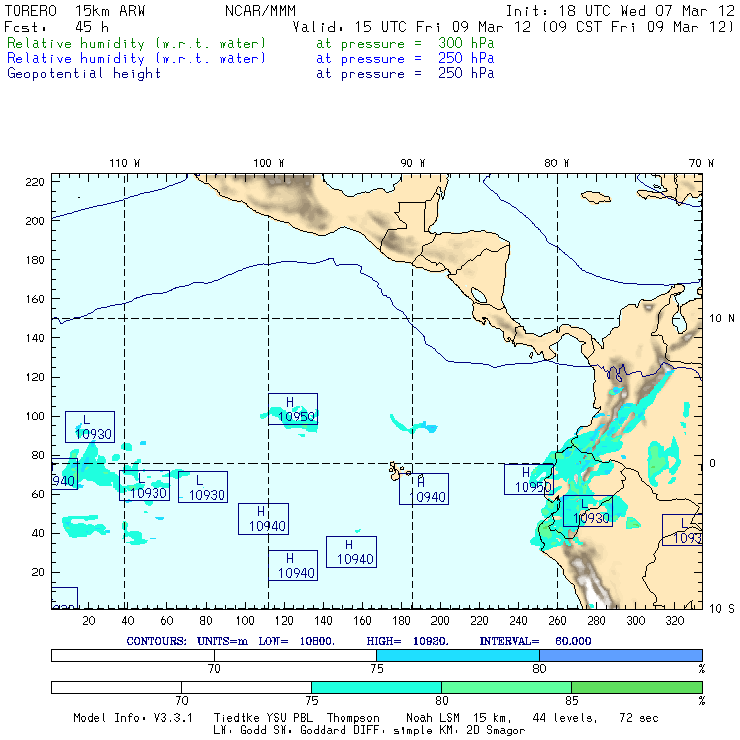The width and height of the screenshot is (740, 740).
Task: Select the "NCAR/MMM" header label
Action: pos(260,11)
